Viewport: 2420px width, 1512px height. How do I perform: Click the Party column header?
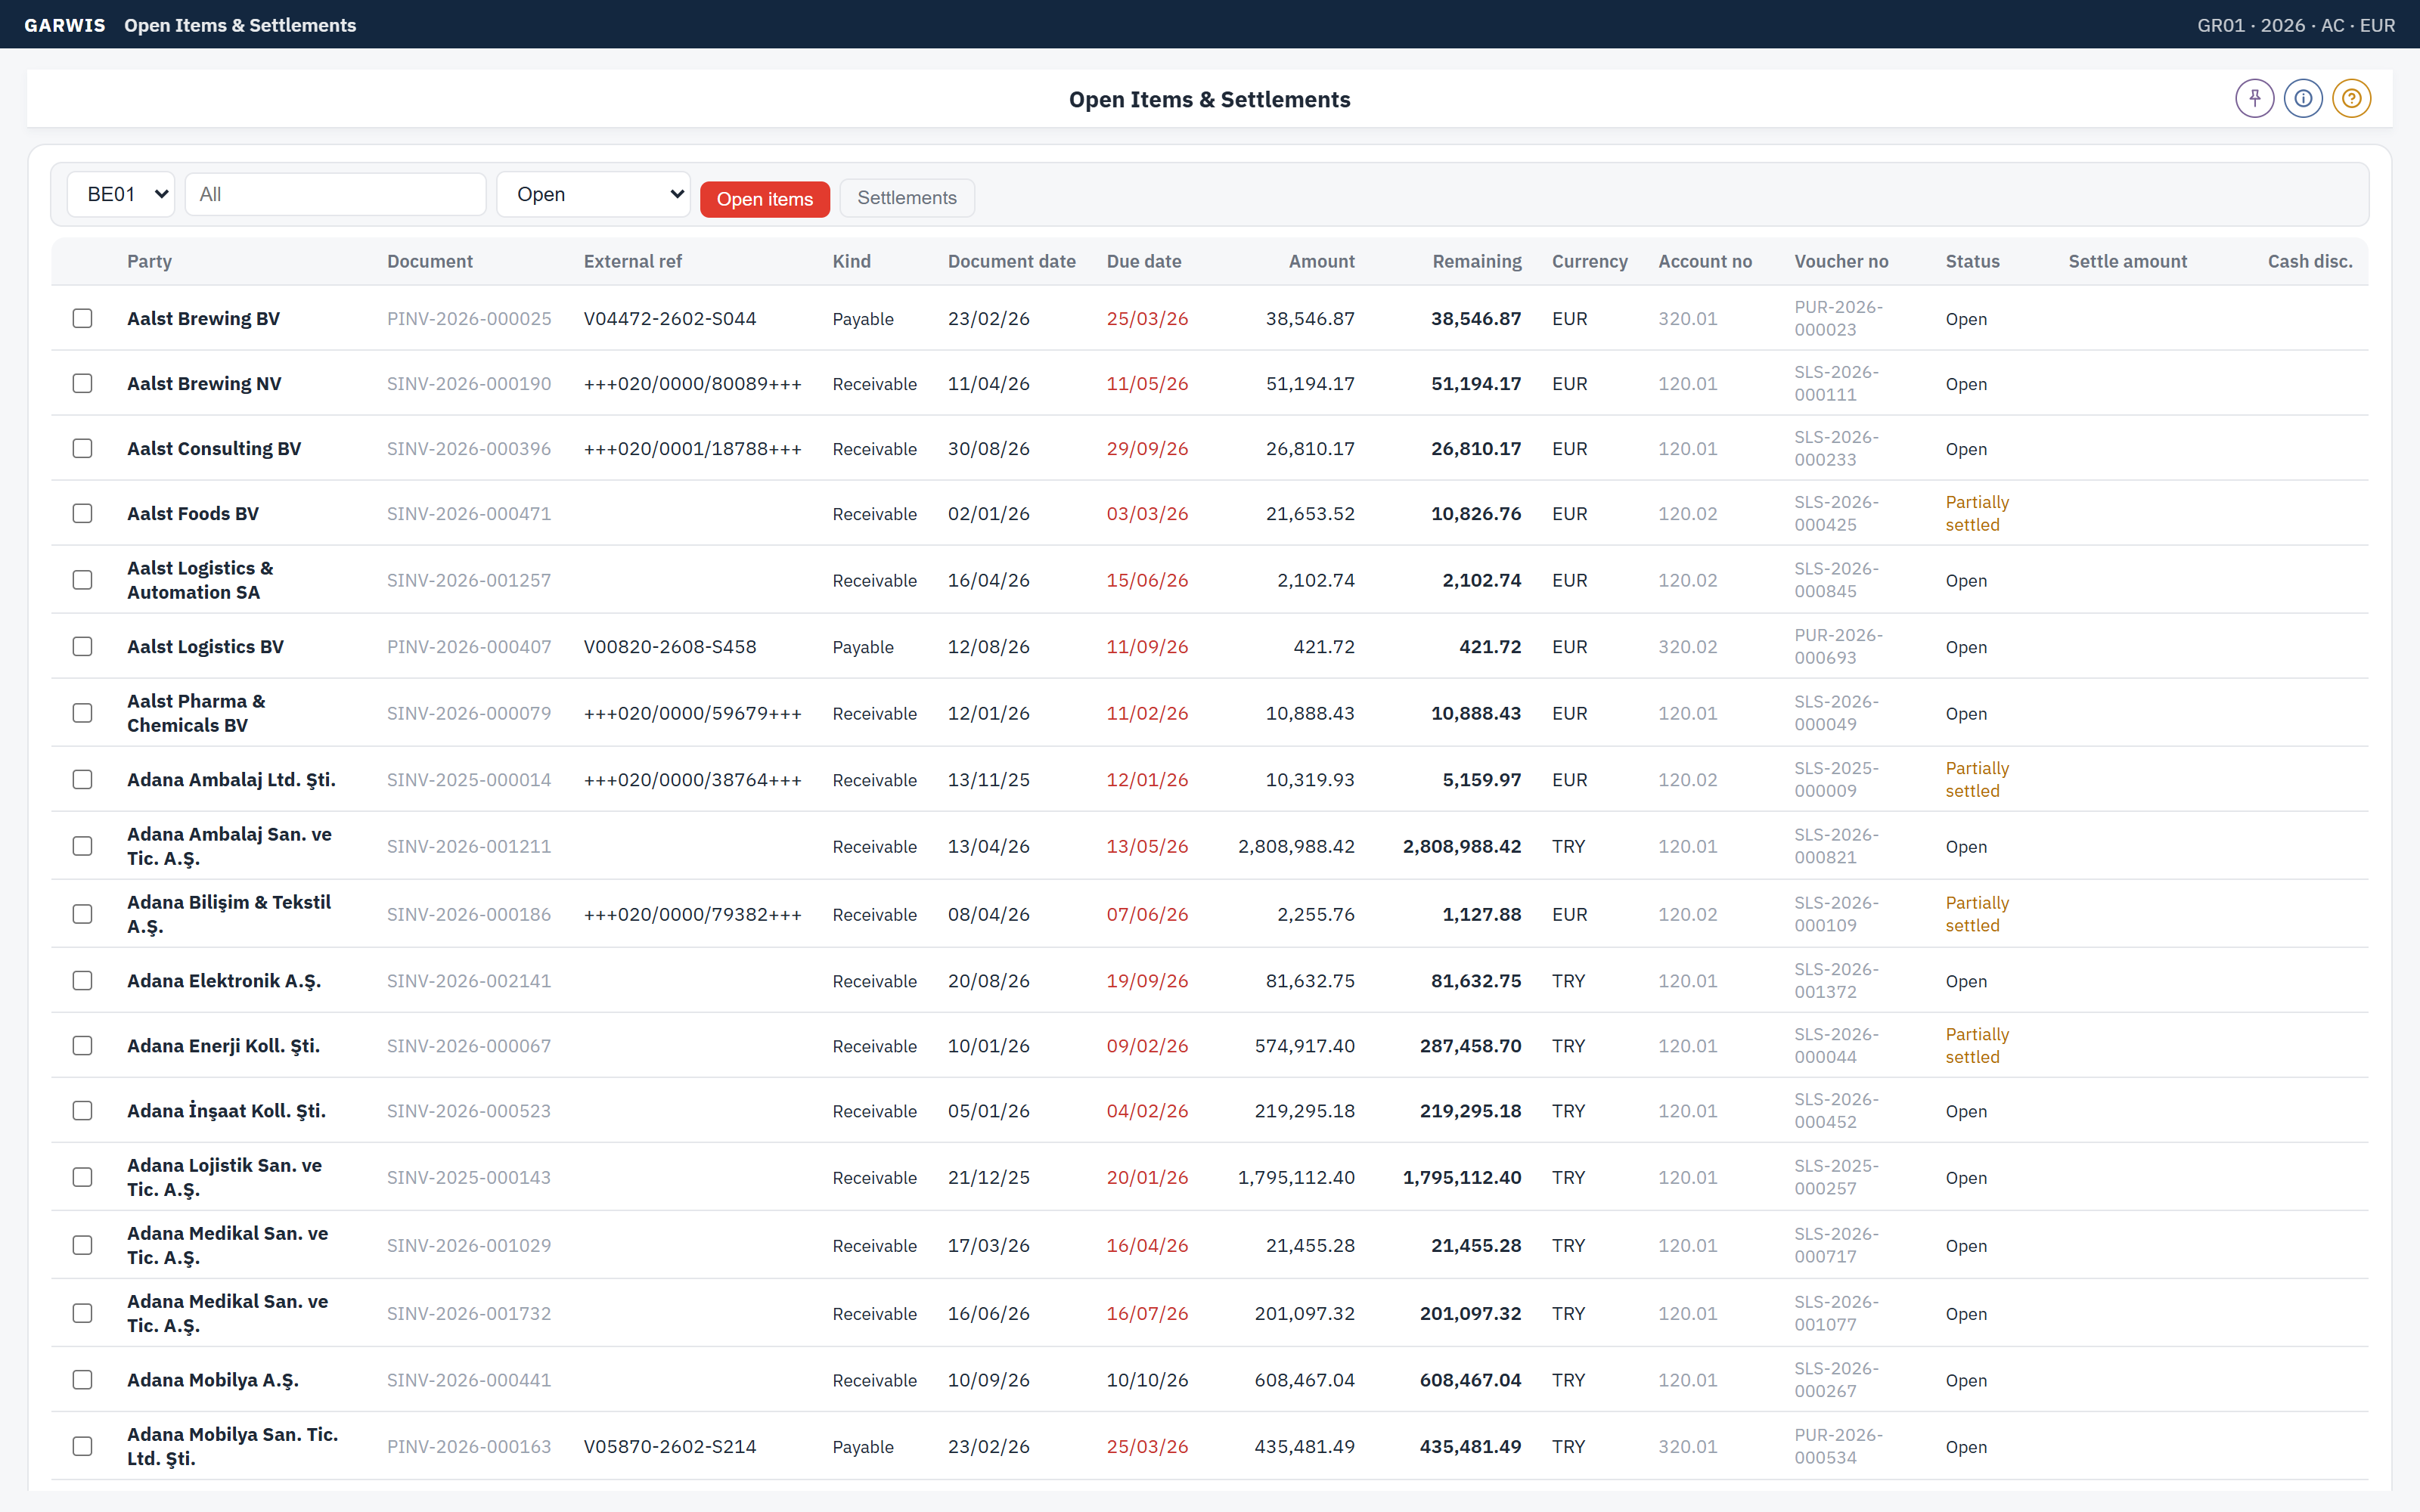149,261
